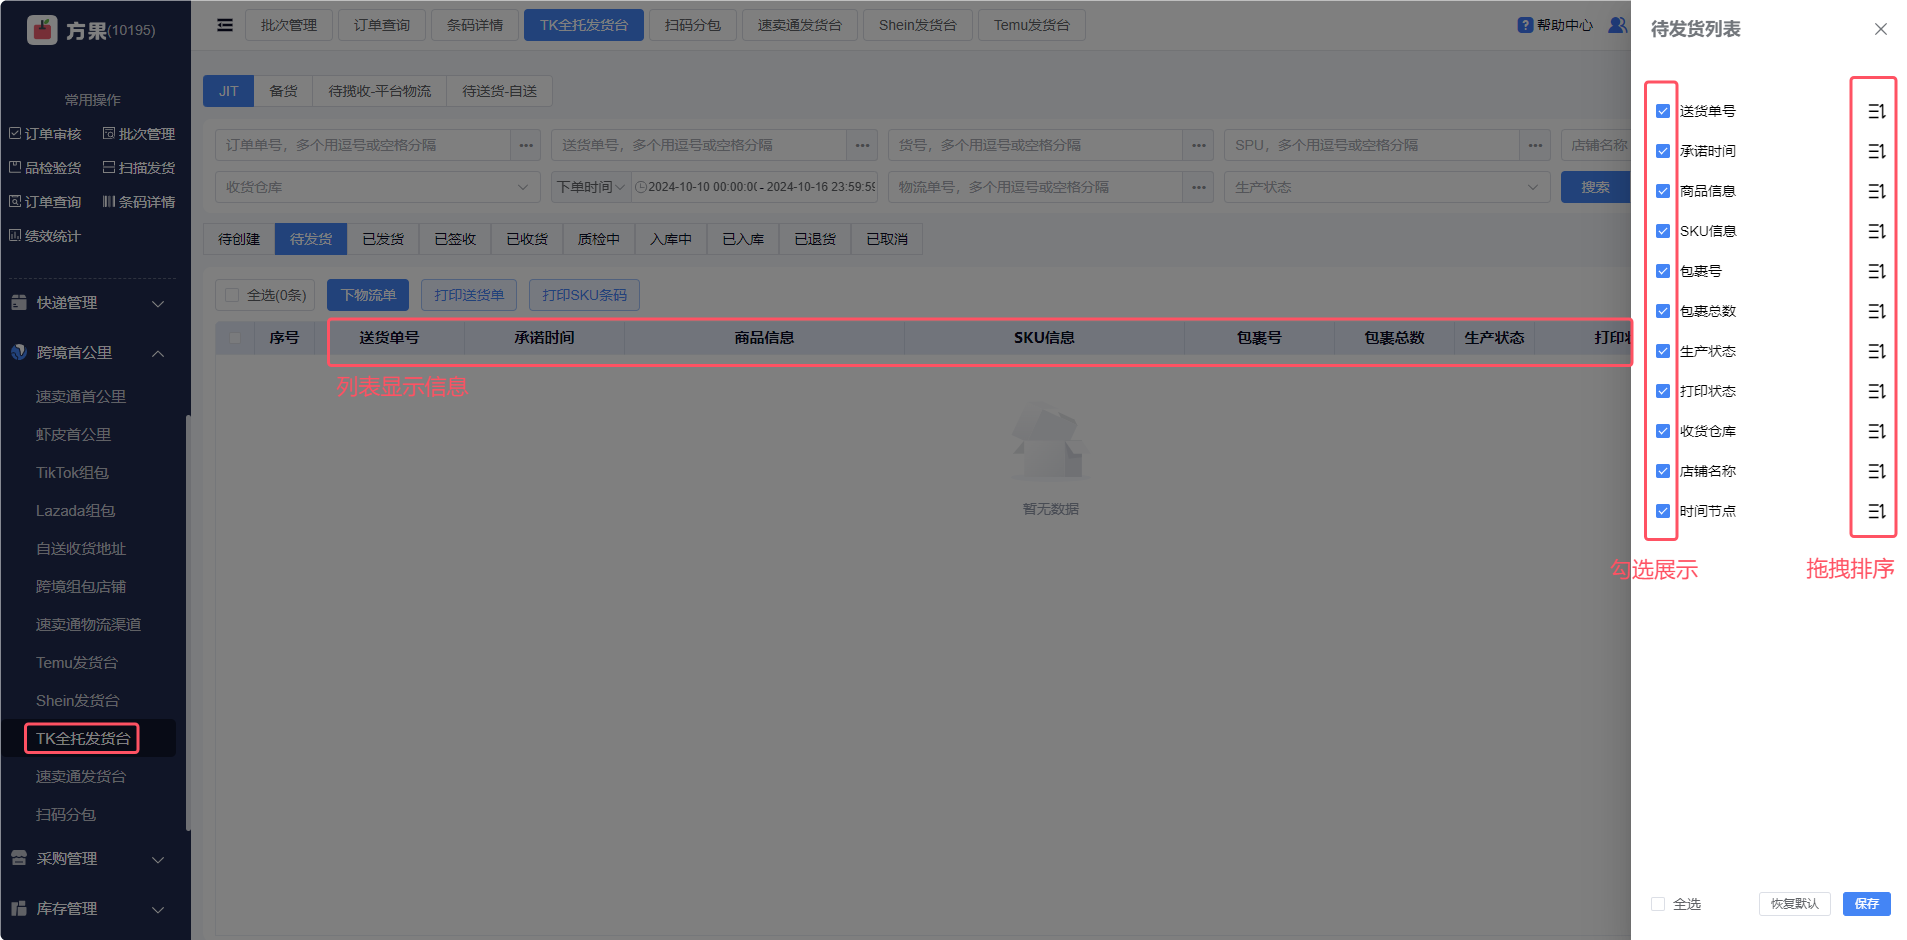Expand the 采购管理 sidebar section
Image resolution: width=1907 pixels, height=940 pixels.
pyautogui.click(x=88, y=859)
